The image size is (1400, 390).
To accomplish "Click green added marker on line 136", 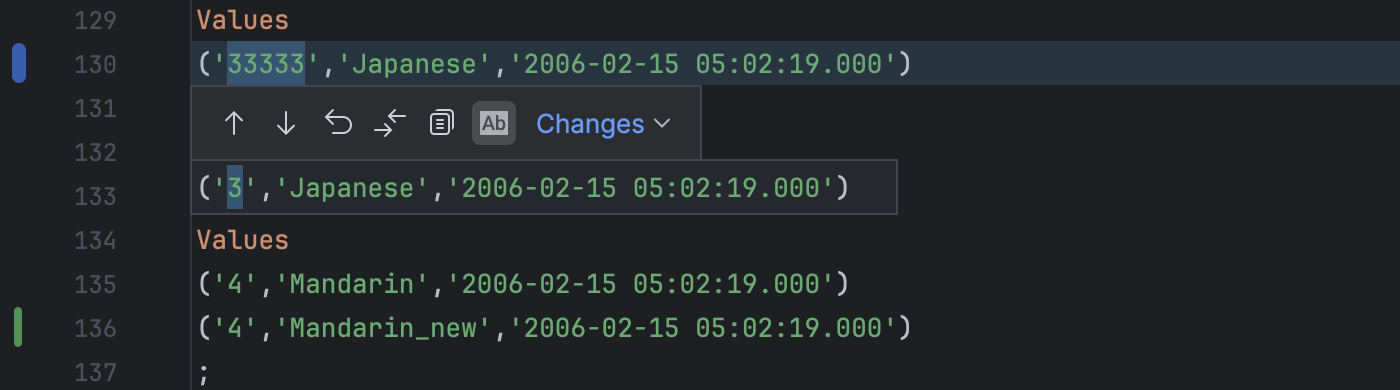I will click(18, 328).
